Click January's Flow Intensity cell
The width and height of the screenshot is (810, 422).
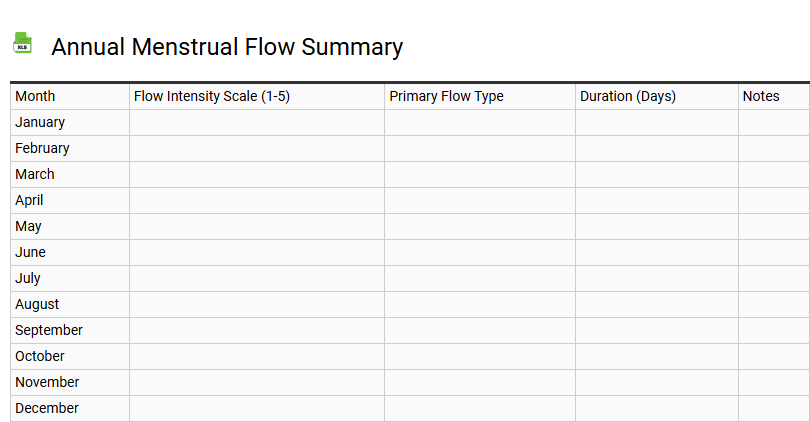[x=257, y=122]
